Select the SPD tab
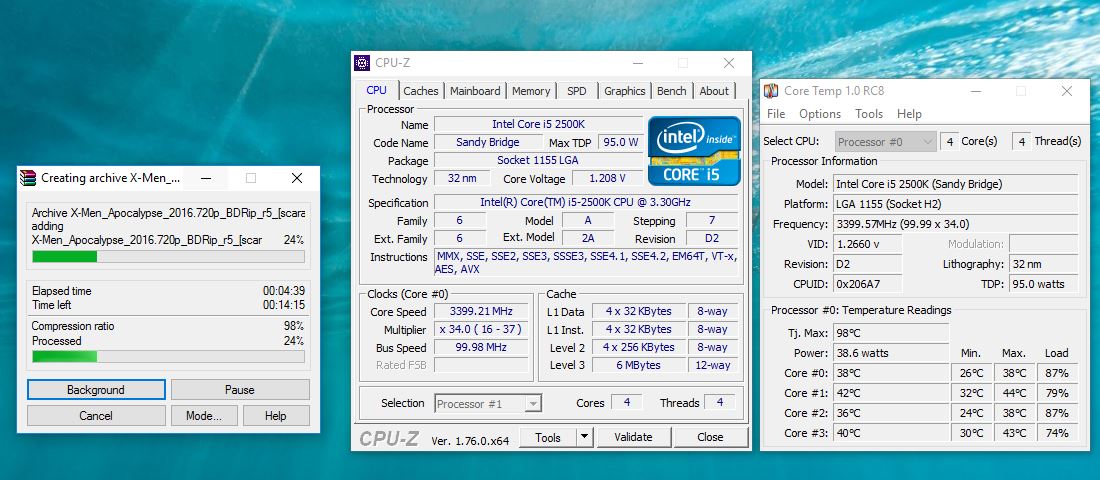Screen dimensions: 1100x480 pyautogui.click(x=577, y=91)
